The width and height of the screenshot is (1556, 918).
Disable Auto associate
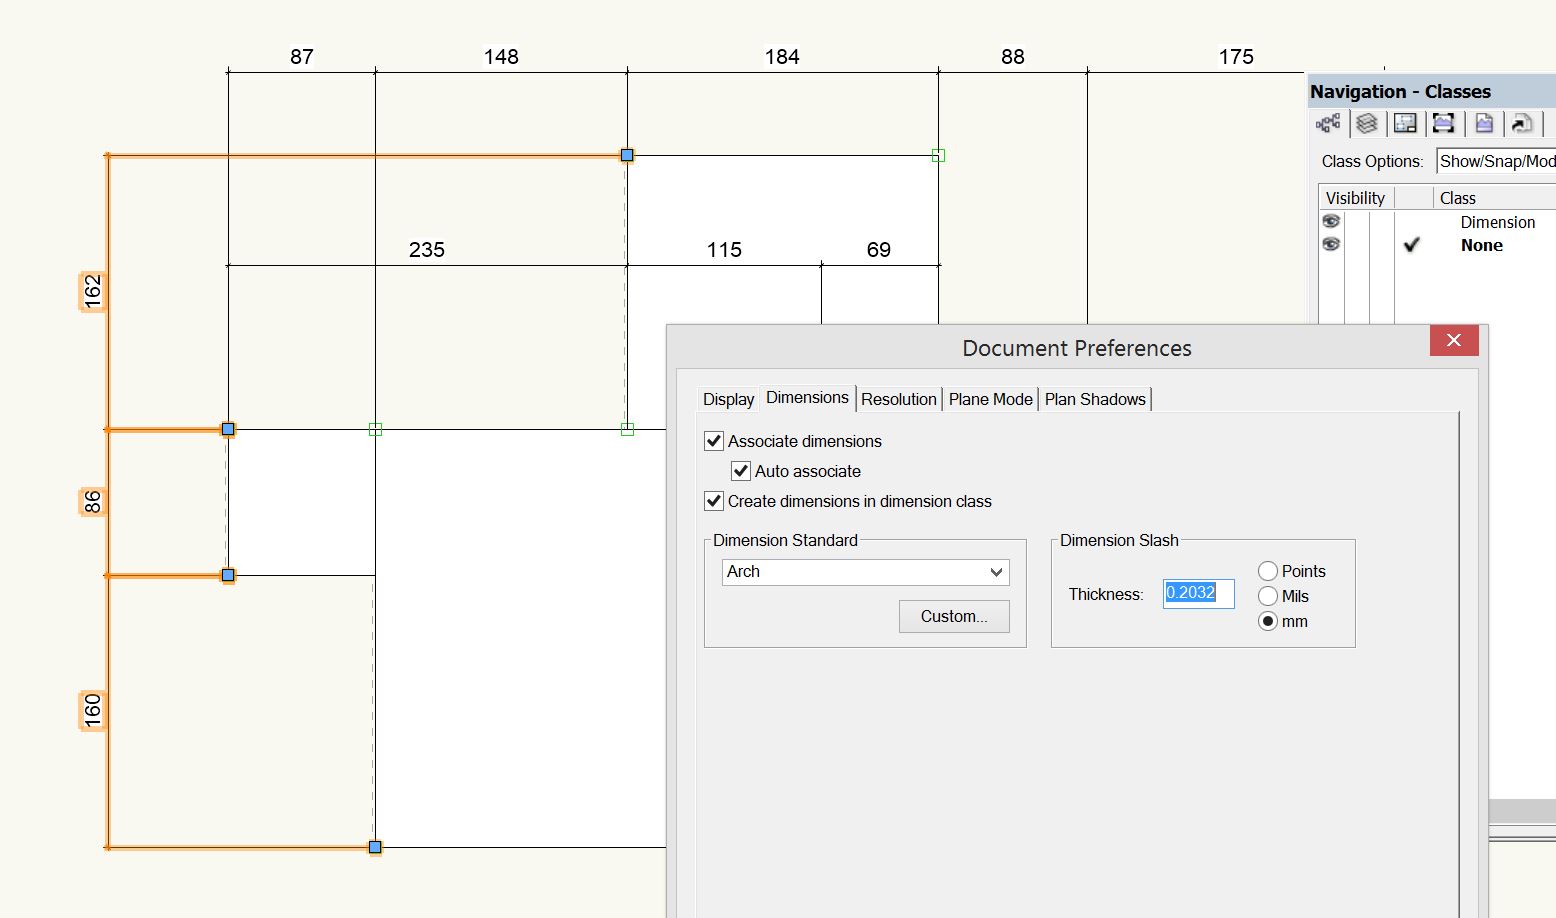(x=740, y=470)
